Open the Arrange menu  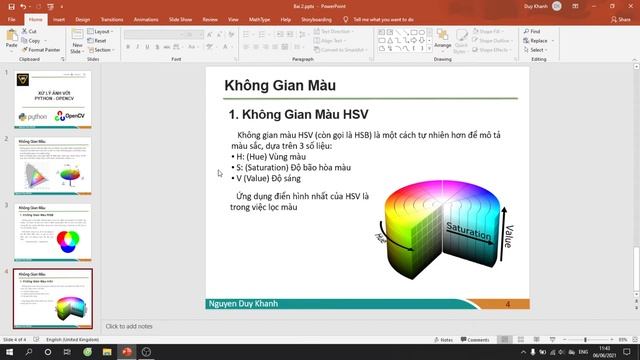click(x=442, y=40)
